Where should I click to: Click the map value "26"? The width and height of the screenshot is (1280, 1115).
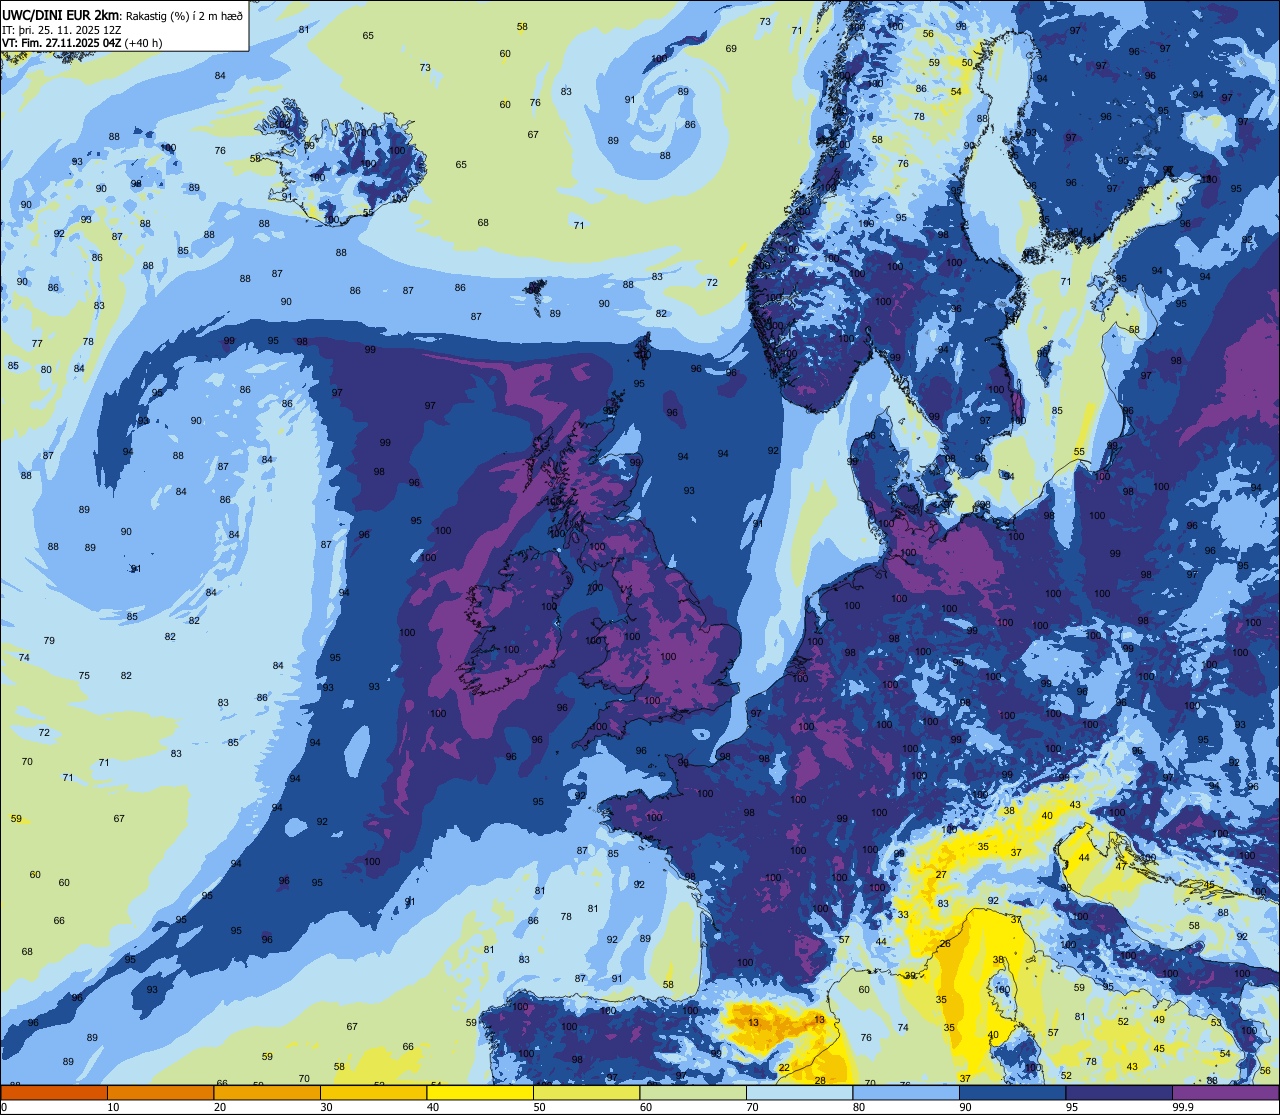(x=944, y=944)
